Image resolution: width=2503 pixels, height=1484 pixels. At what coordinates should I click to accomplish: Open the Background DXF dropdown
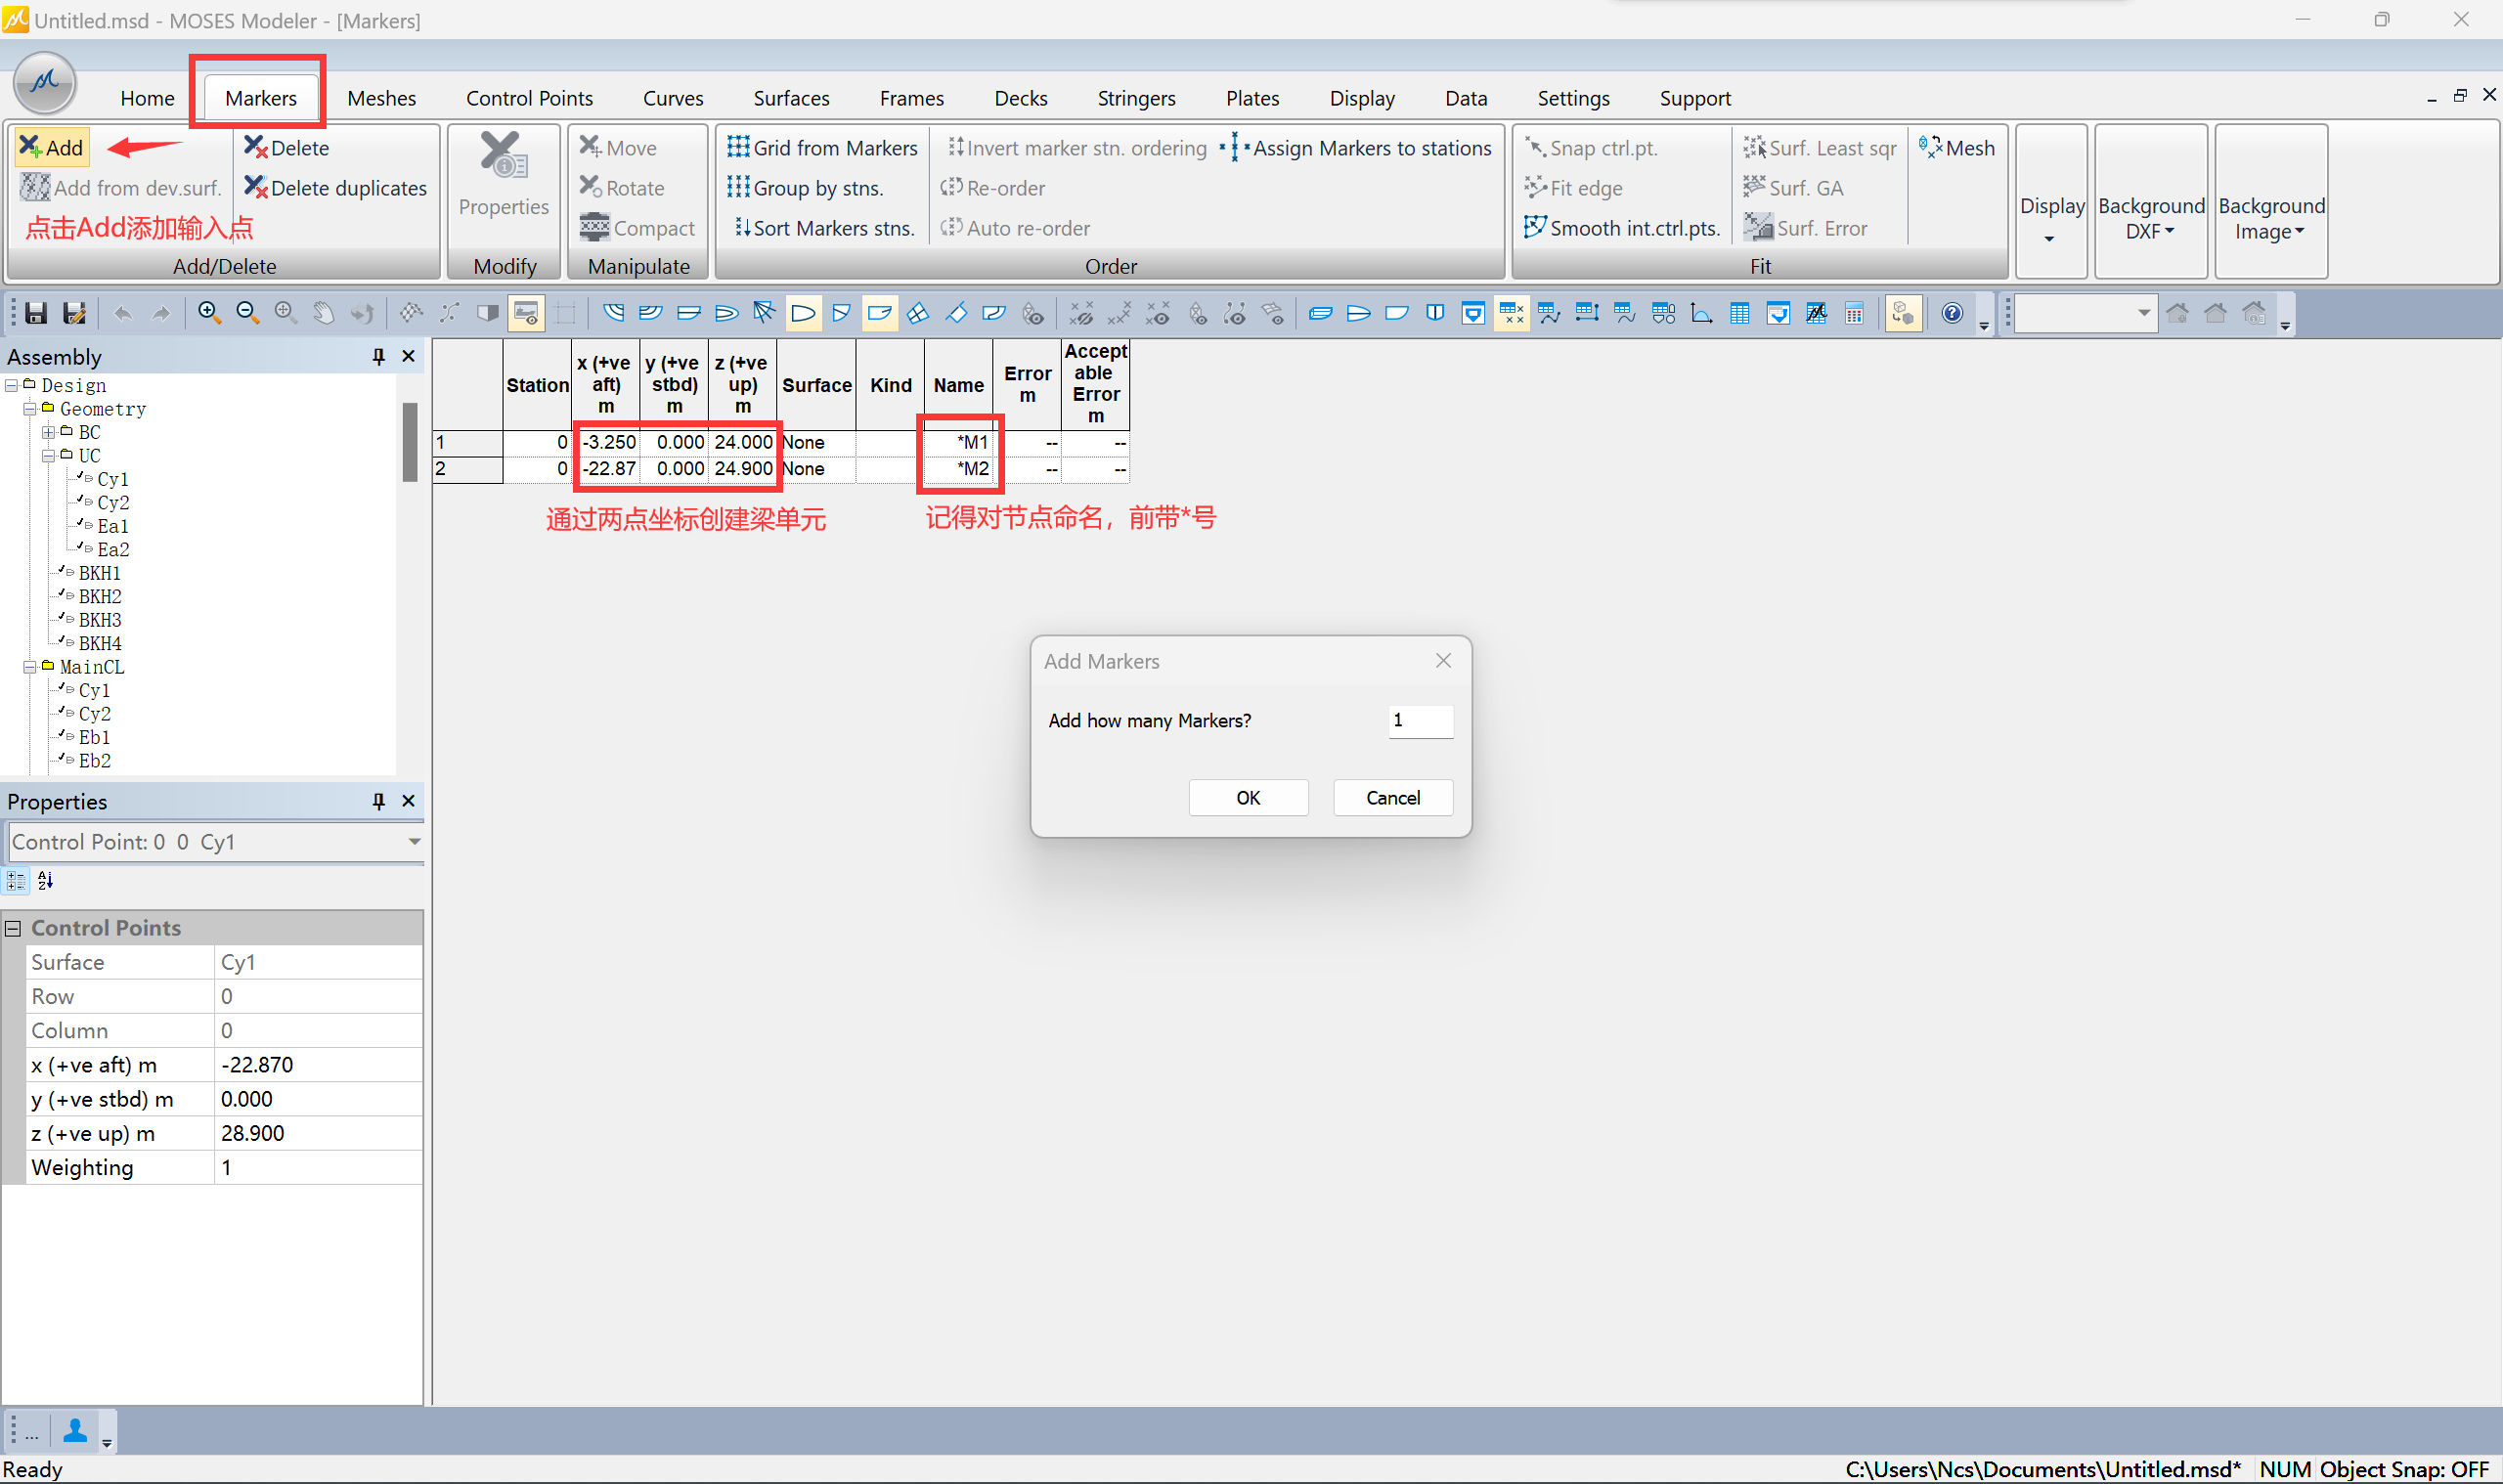[2150, 219]
